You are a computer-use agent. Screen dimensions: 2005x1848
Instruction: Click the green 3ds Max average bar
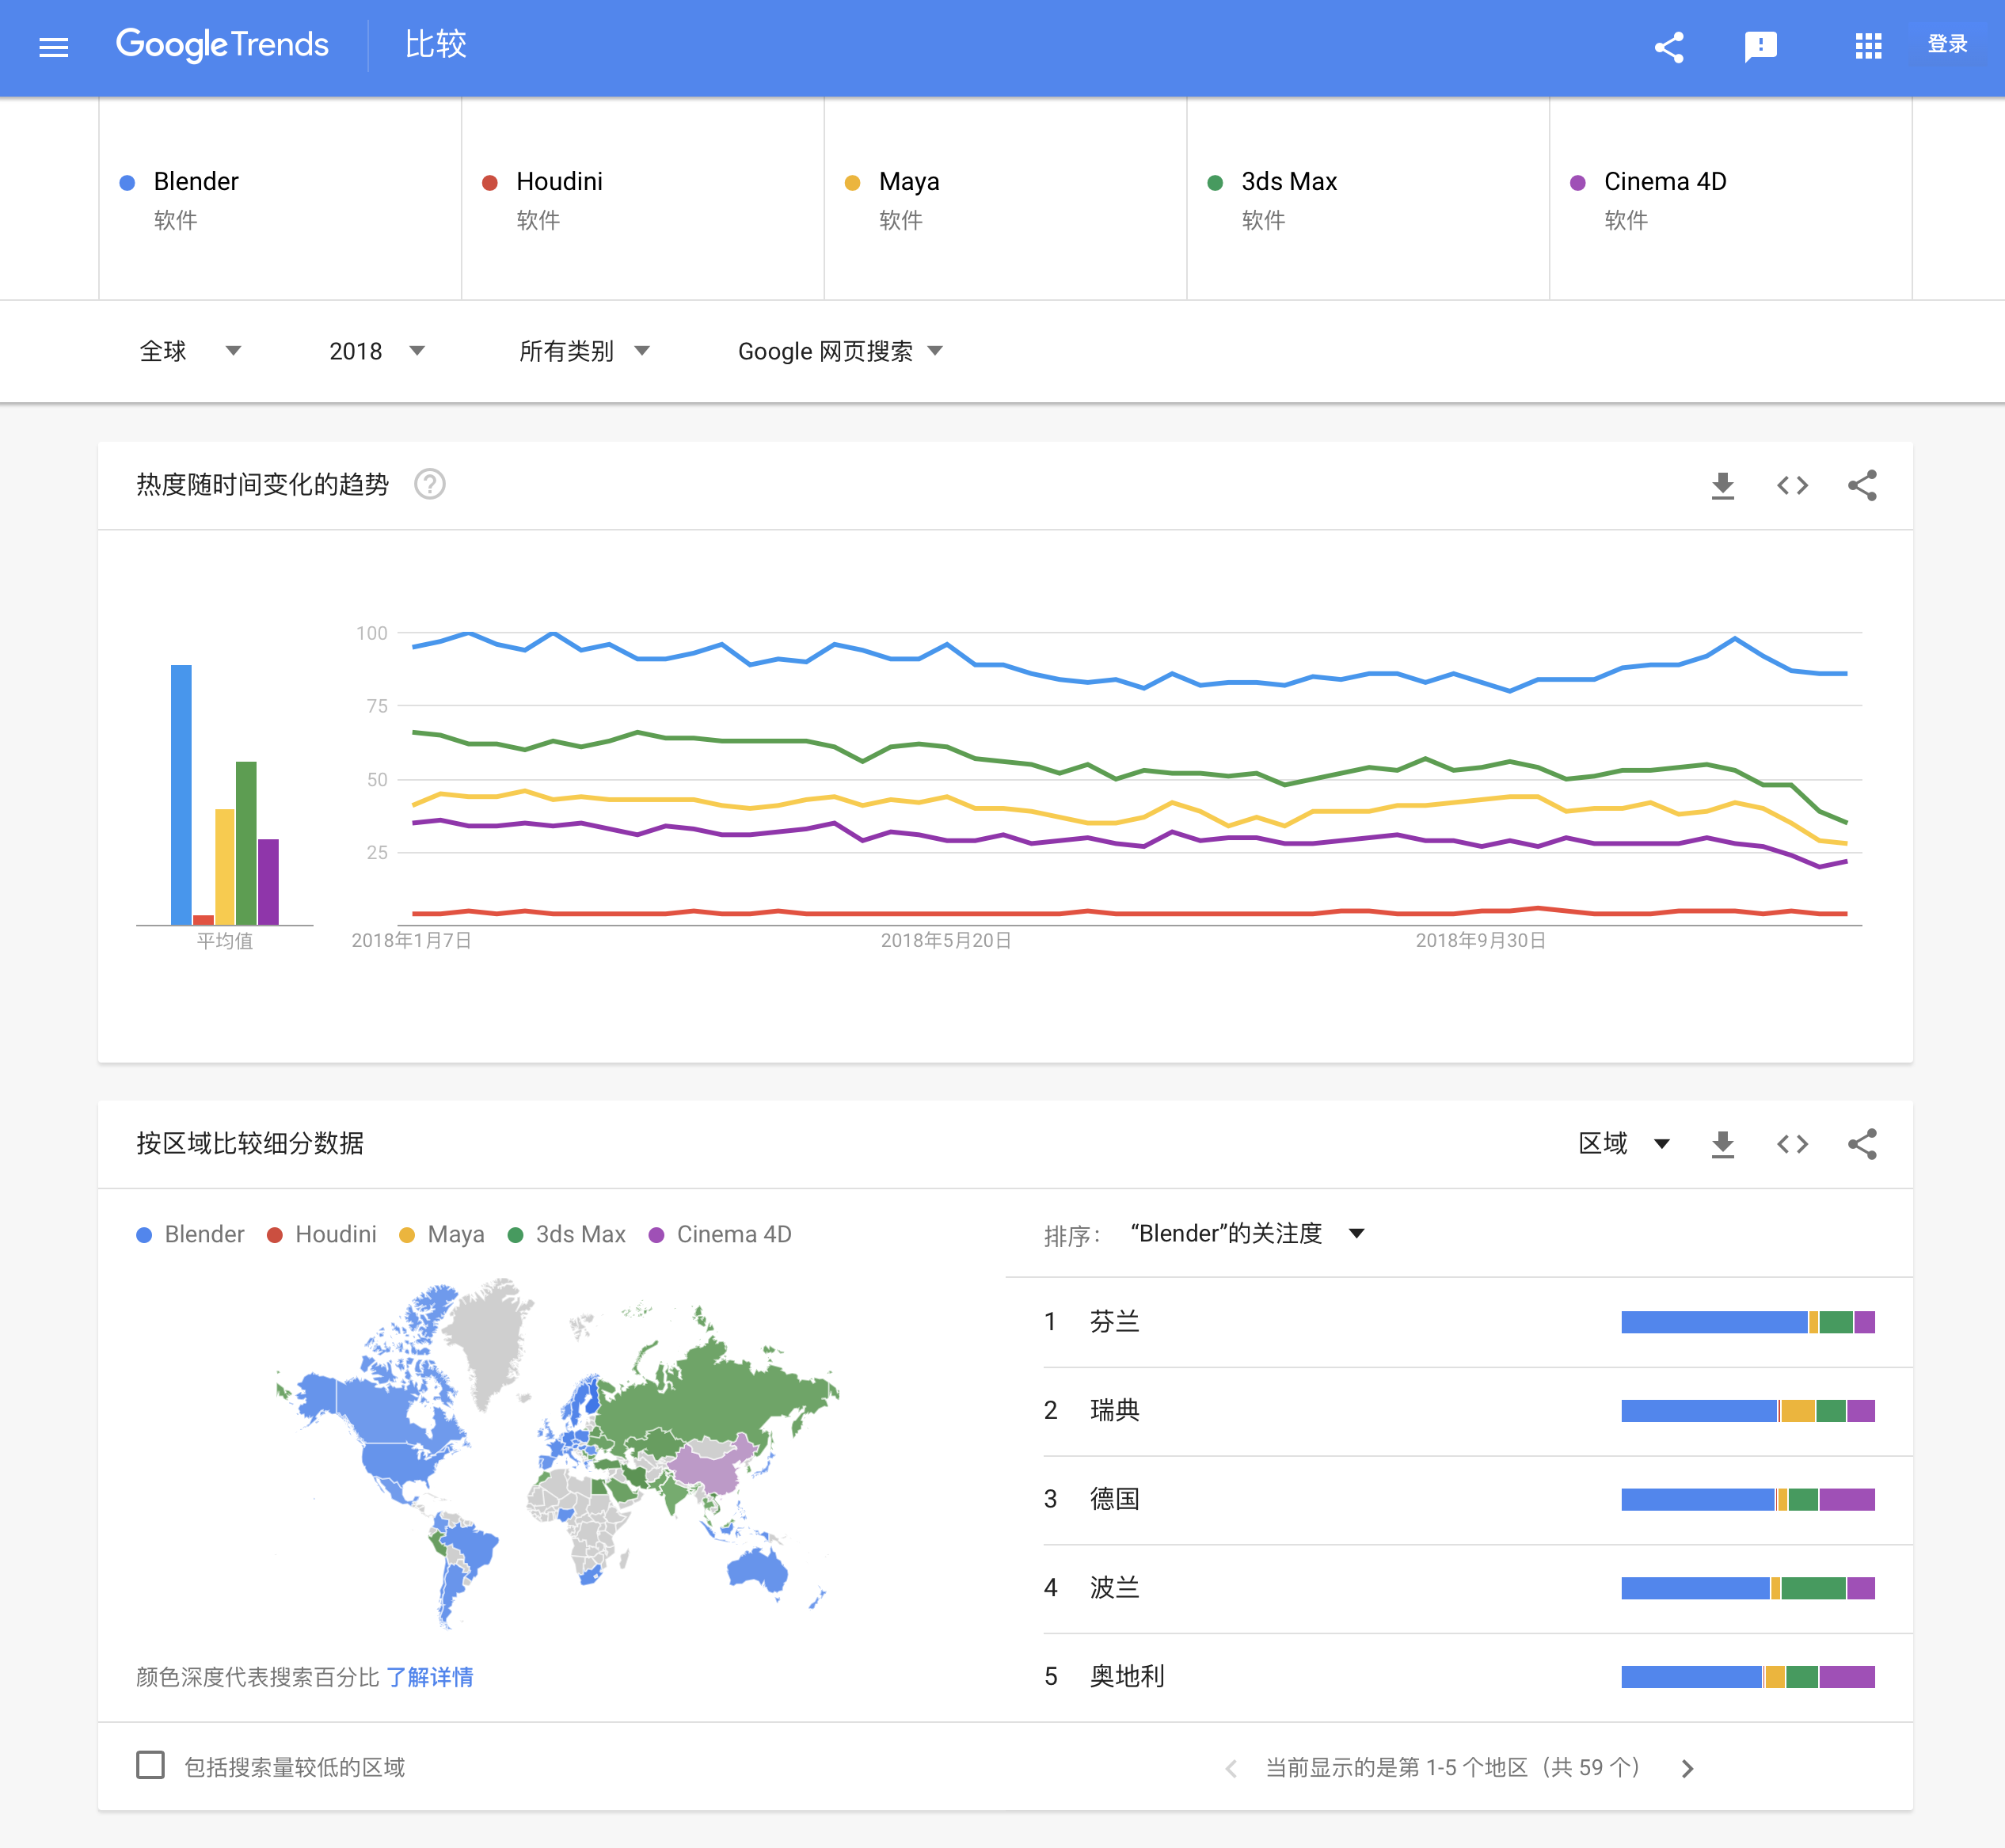point(246,843)
